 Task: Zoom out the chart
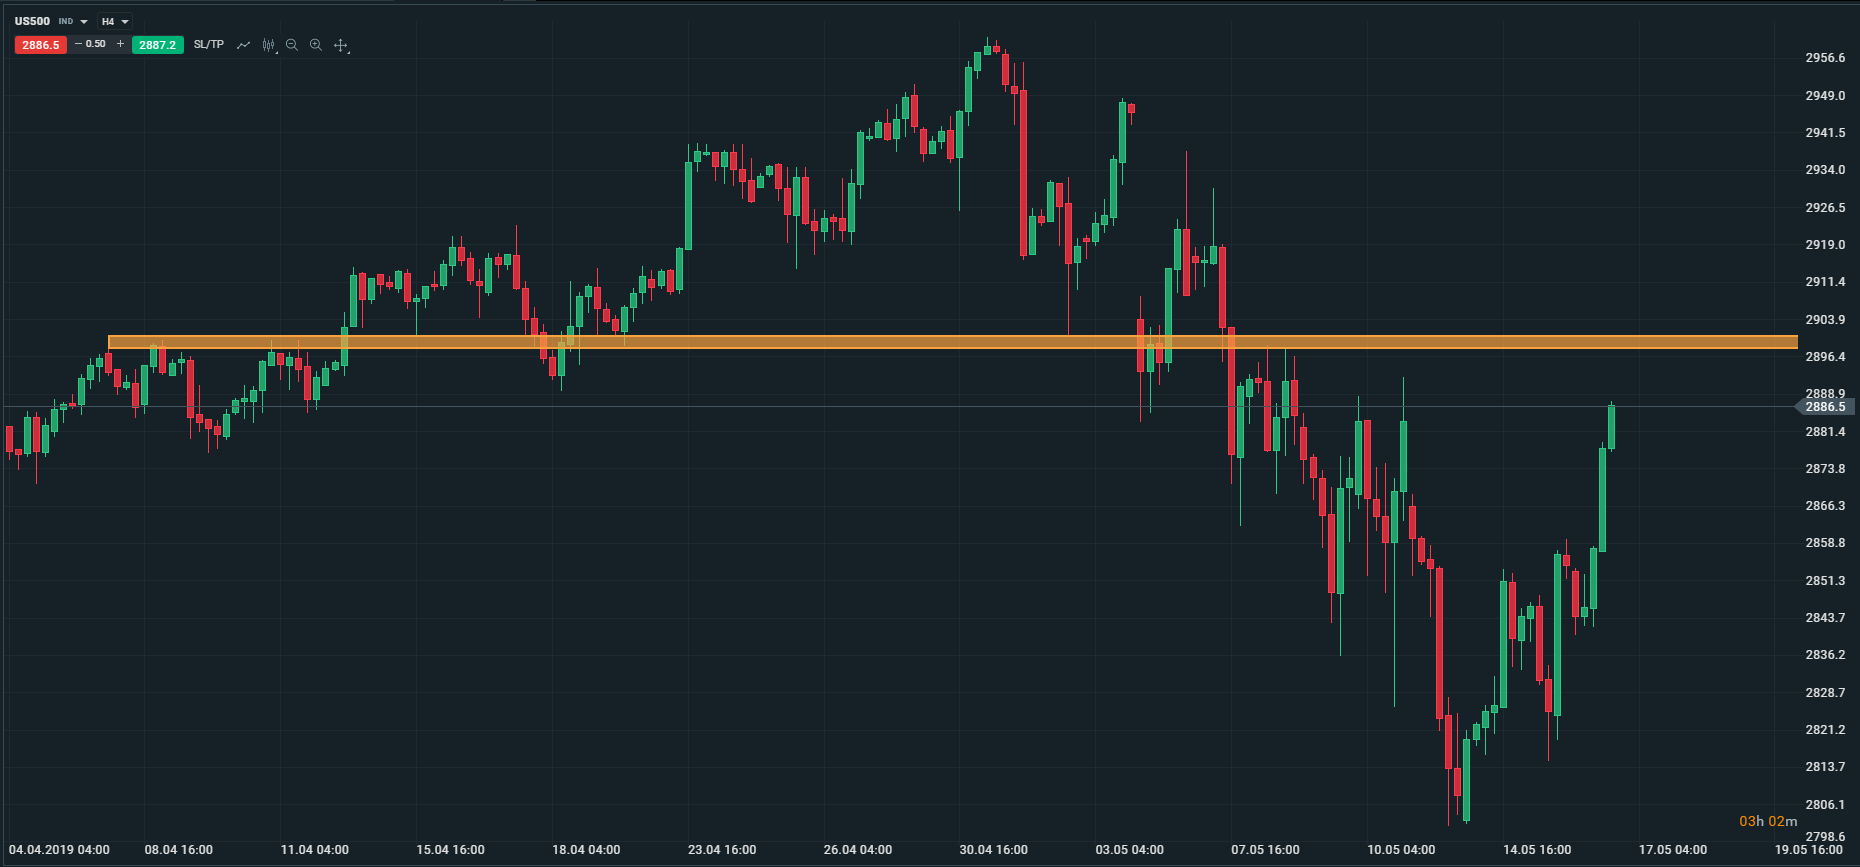(x=292, y=45)
